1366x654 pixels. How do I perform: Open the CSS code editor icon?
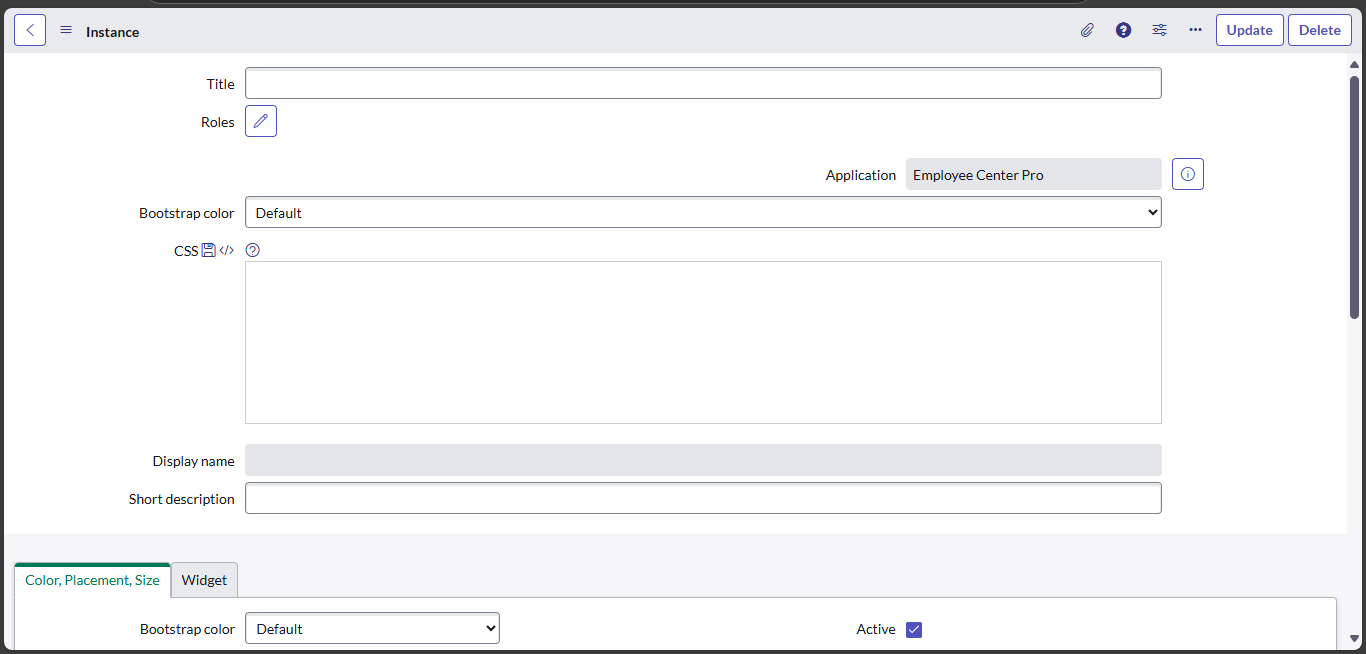(x=226, y=249)
